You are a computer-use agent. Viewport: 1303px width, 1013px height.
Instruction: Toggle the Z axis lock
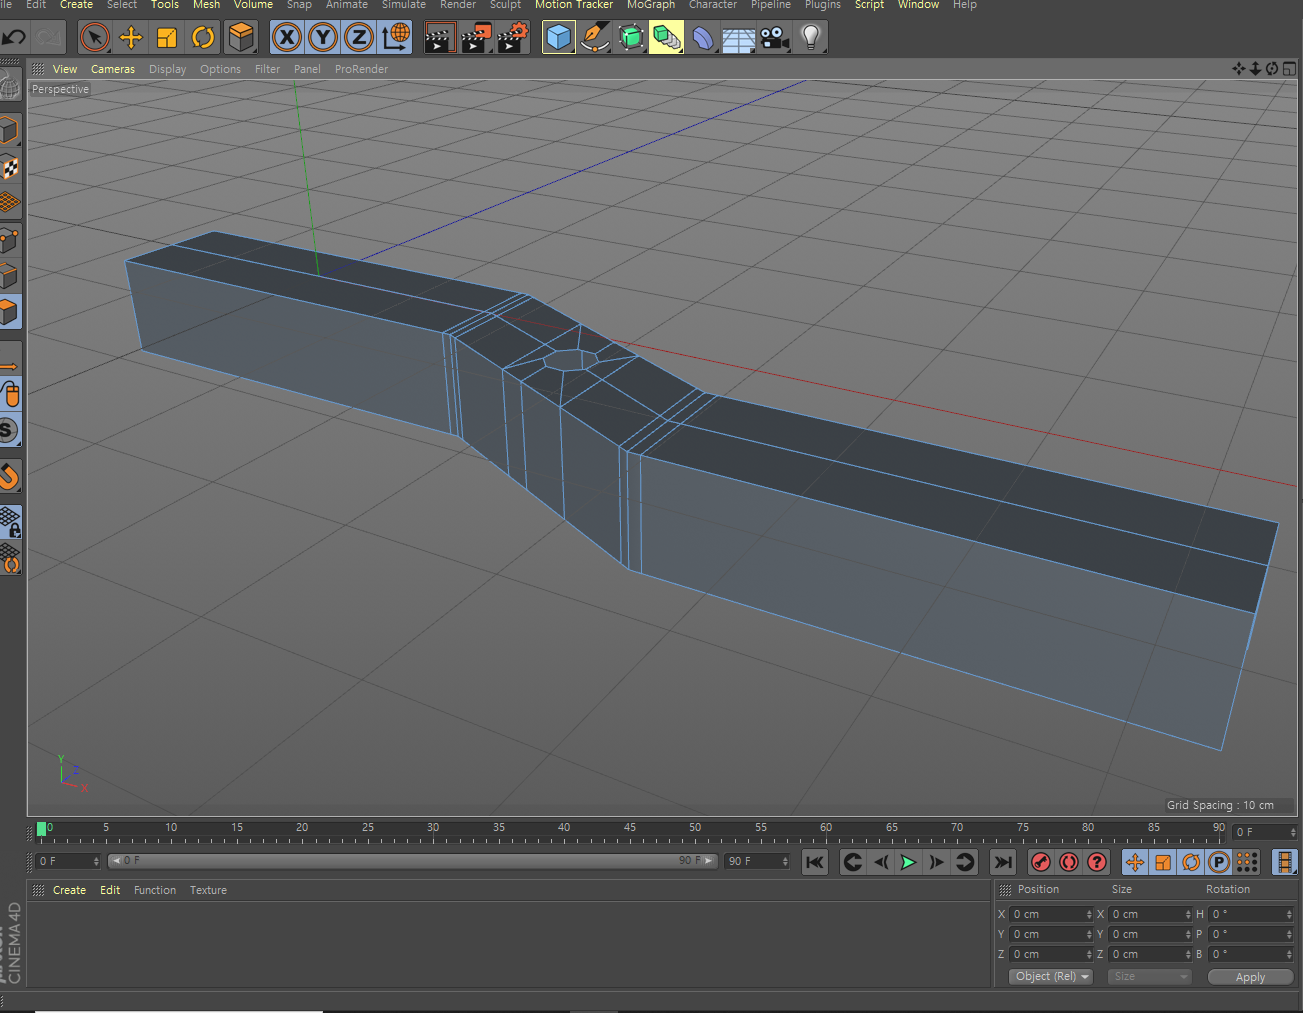[x=359, y=38]
